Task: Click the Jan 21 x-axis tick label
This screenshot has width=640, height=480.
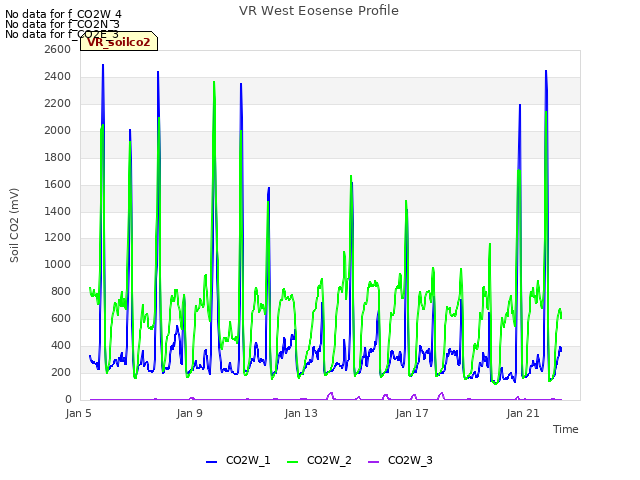Action: (523, 413)
